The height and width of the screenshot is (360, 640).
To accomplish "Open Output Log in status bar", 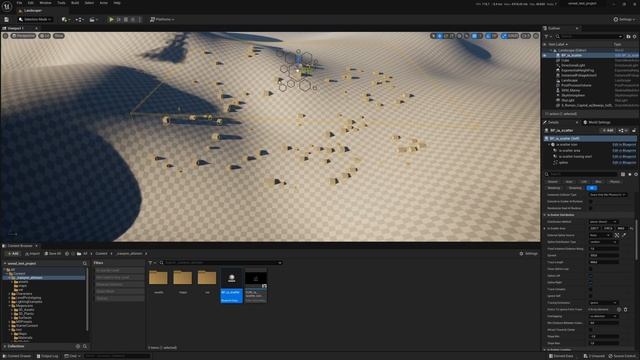I will 48,356.
